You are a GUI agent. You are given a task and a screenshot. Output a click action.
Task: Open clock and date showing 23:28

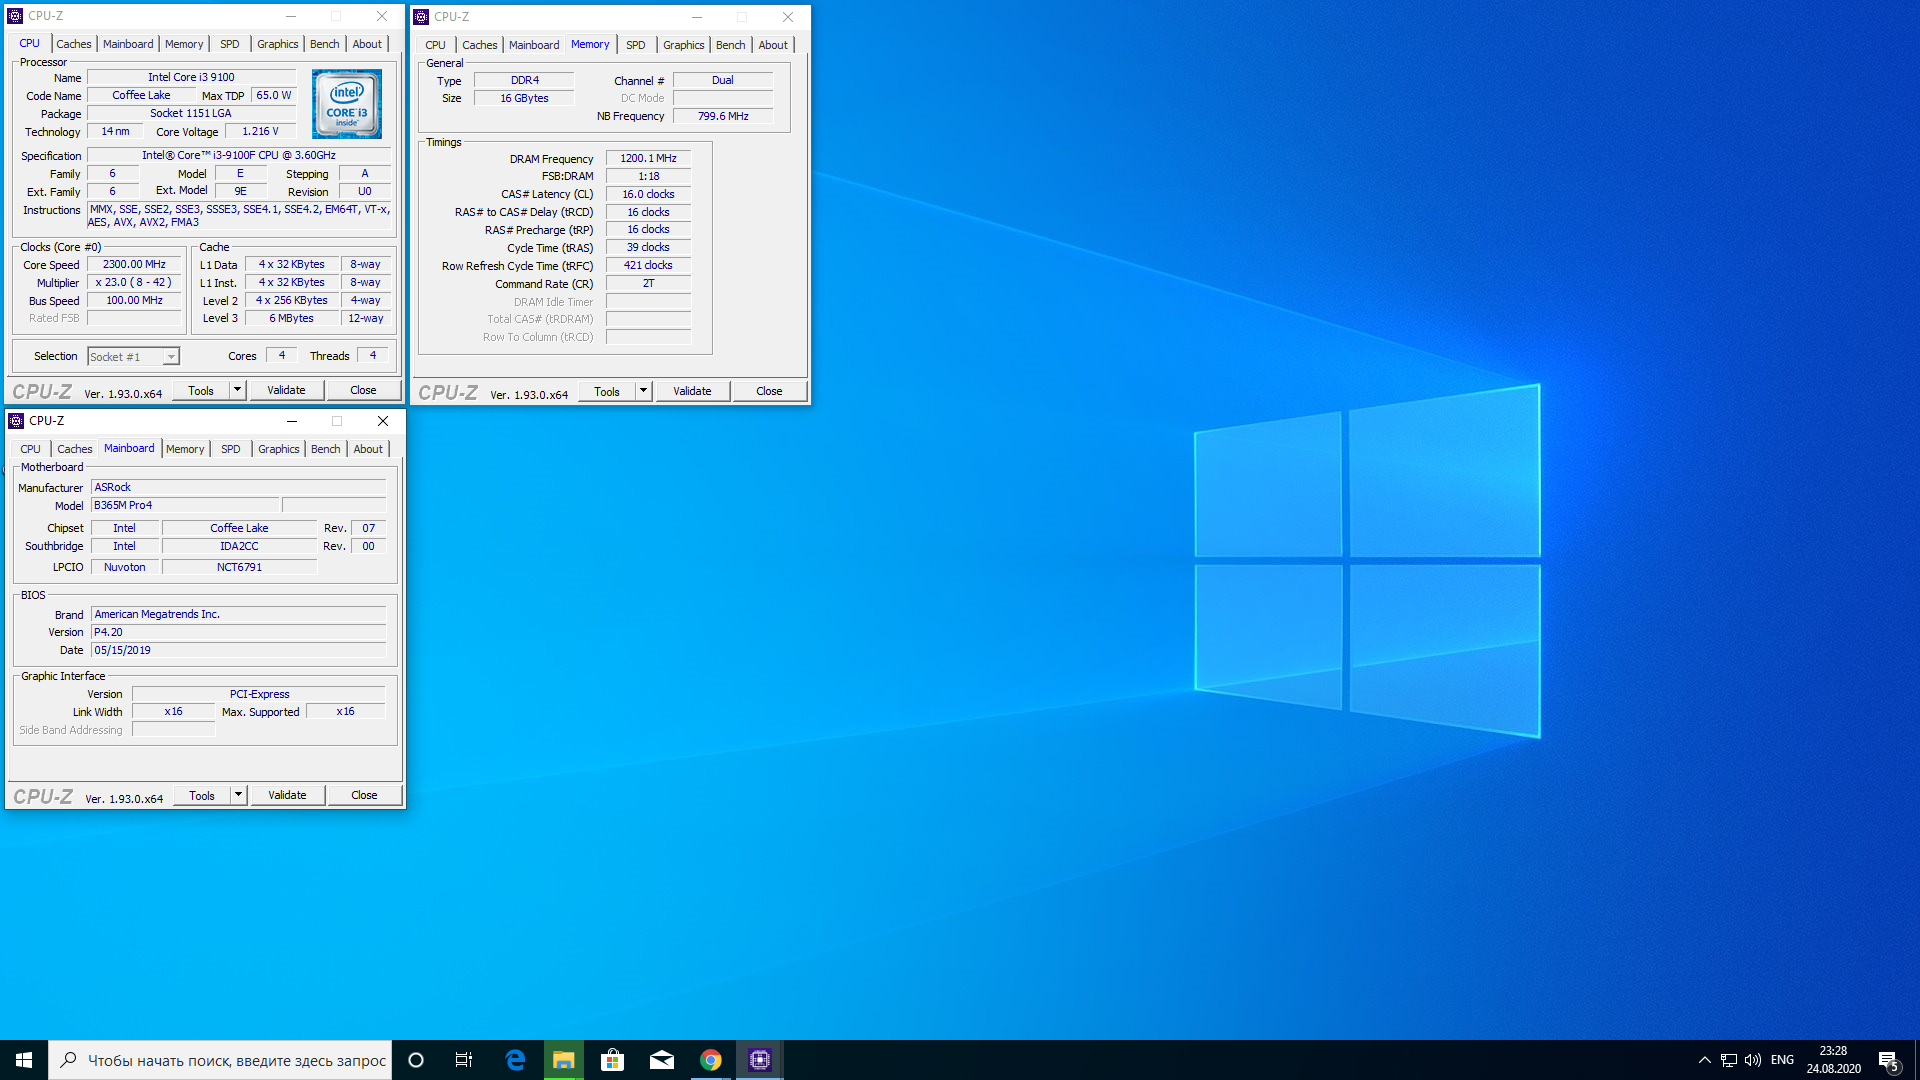point(1833,1060)
